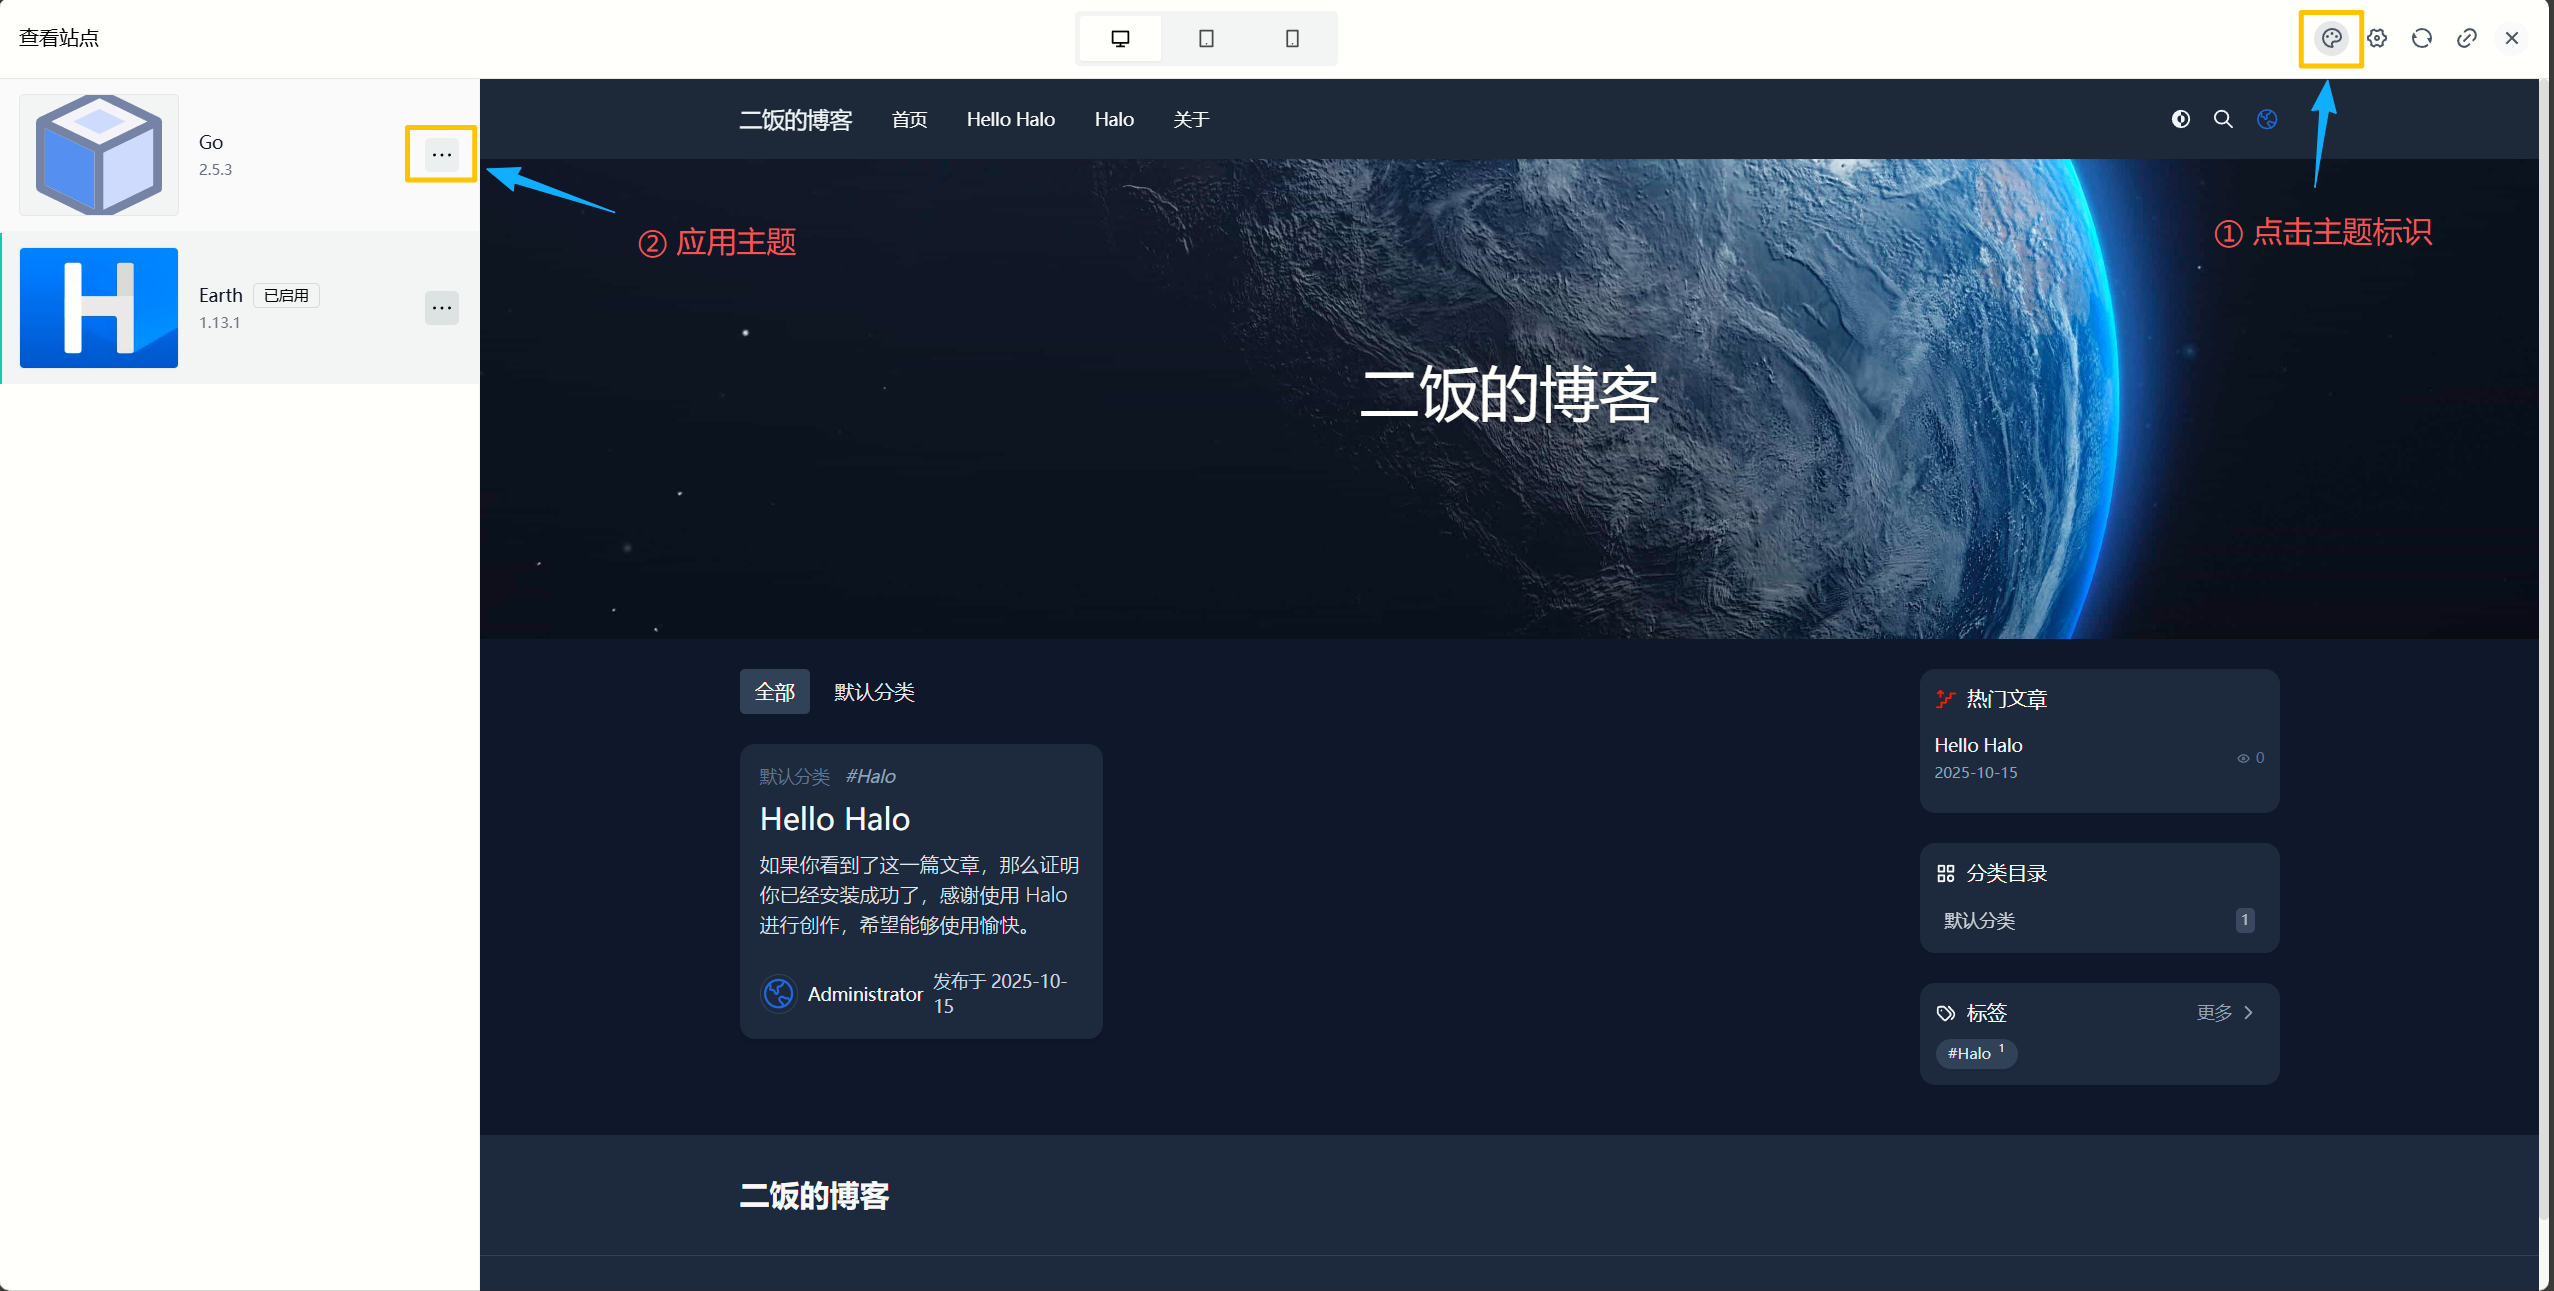The height and width of the screenshot is (1291, 2554).
Task: Open theme settings via the gear icon
Action: pos(2378,38)
